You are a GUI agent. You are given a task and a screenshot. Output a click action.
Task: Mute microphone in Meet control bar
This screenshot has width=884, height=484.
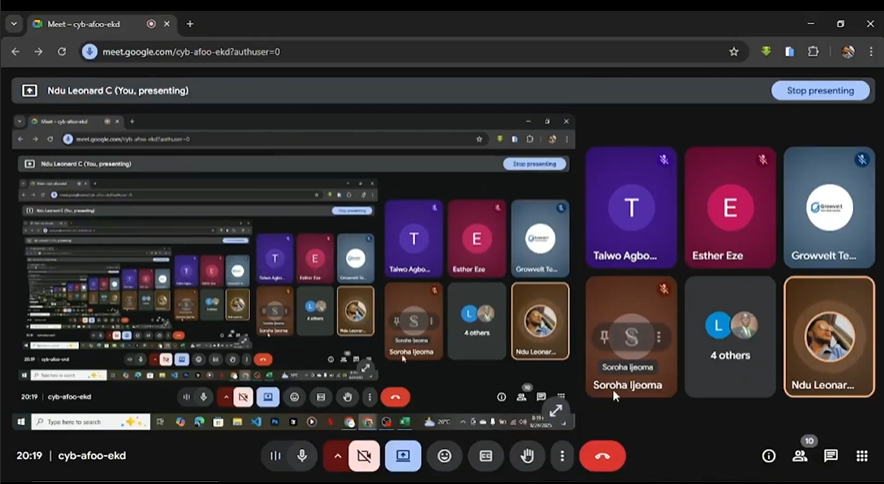(302, 456)
